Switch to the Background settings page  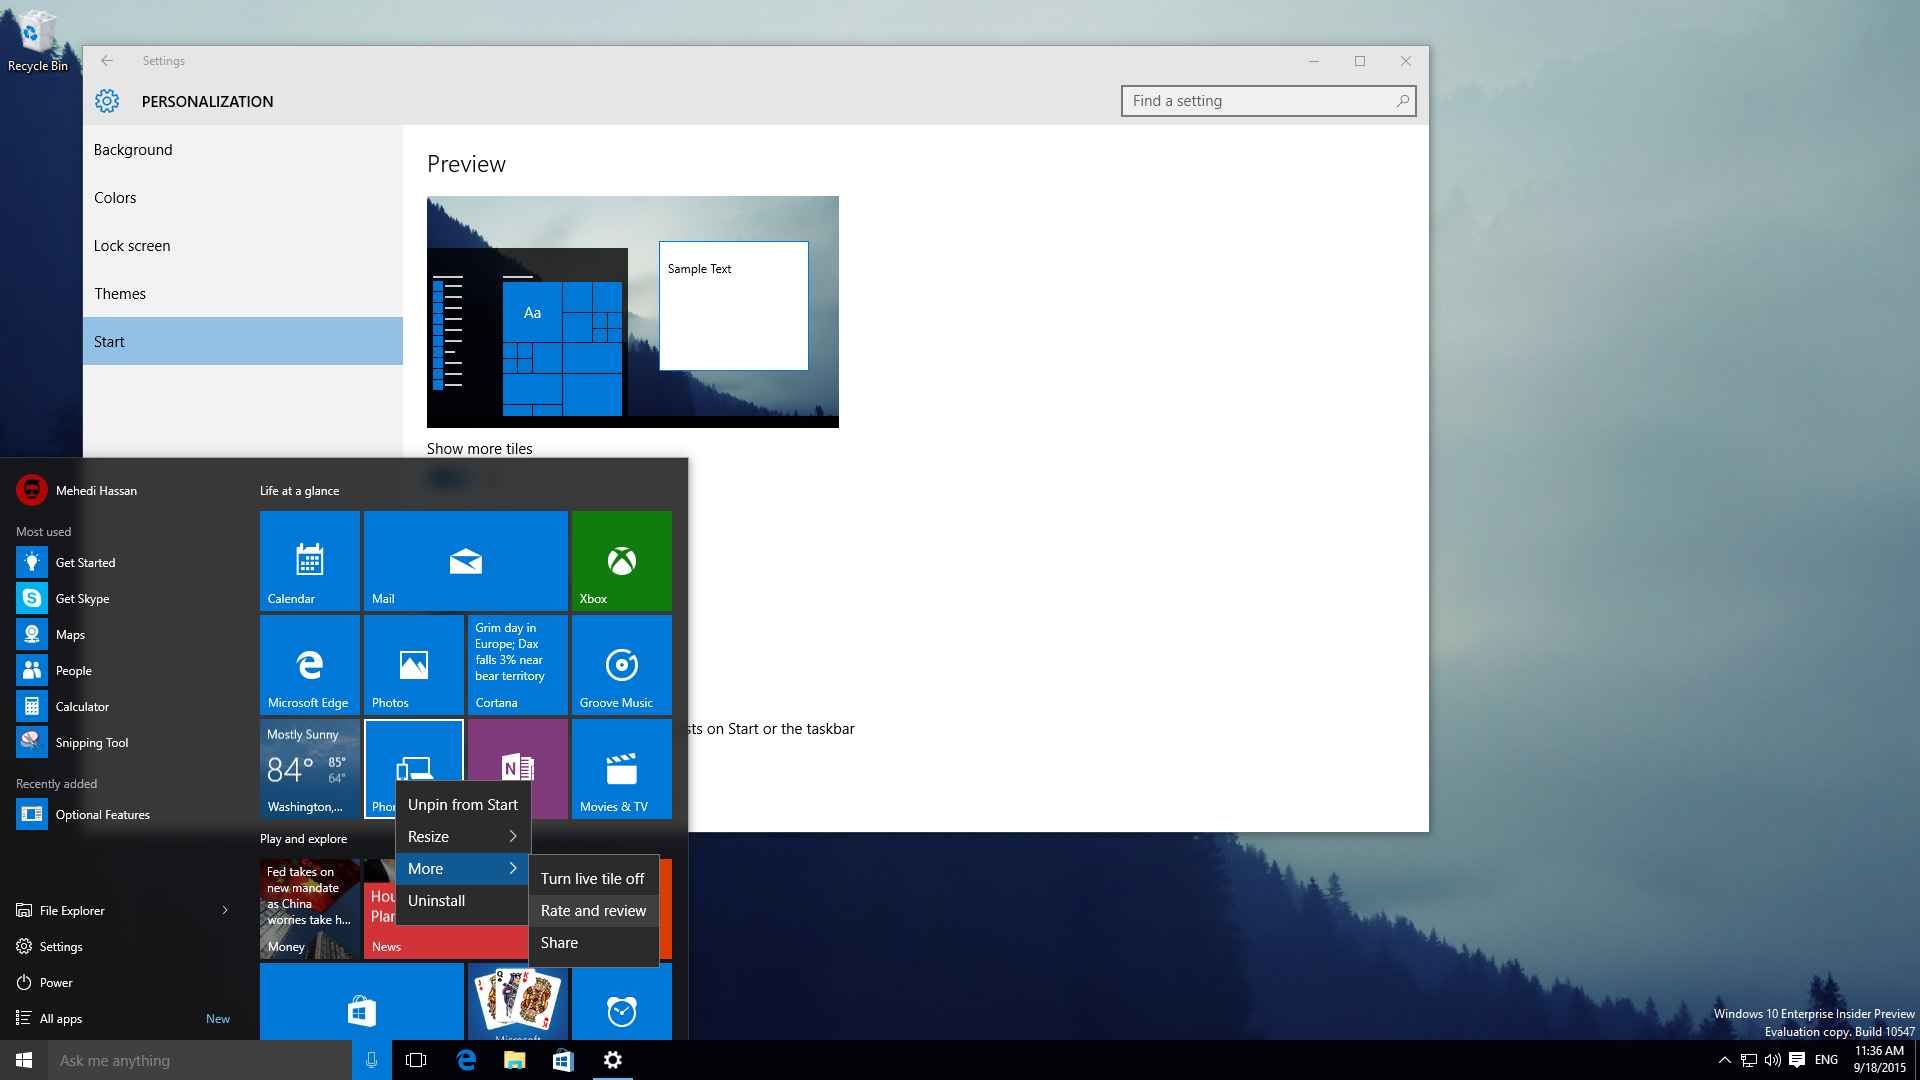click(243, 149)
